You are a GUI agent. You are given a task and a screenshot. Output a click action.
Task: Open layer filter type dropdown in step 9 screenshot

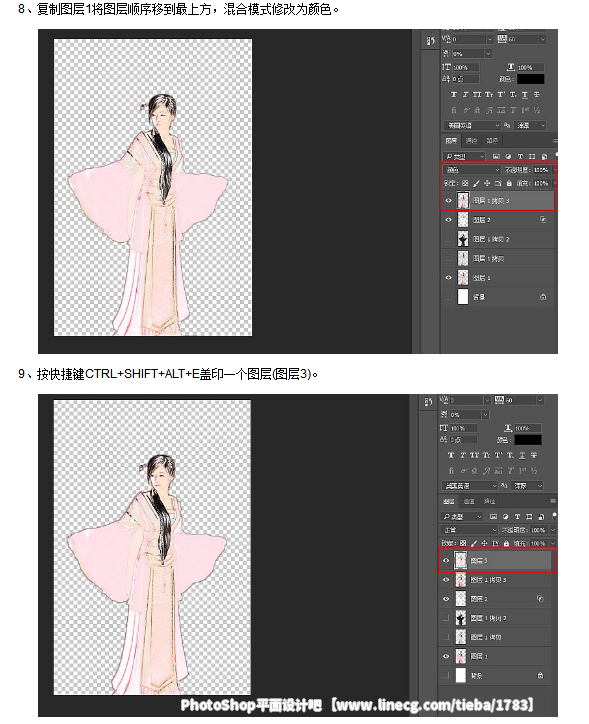pos(462,517)
